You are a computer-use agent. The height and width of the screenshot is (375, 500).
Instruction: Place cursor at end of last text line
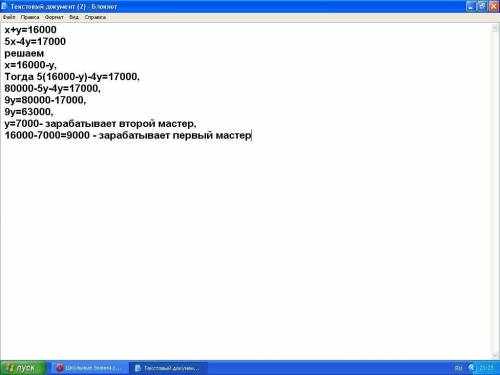coord(251,135)
